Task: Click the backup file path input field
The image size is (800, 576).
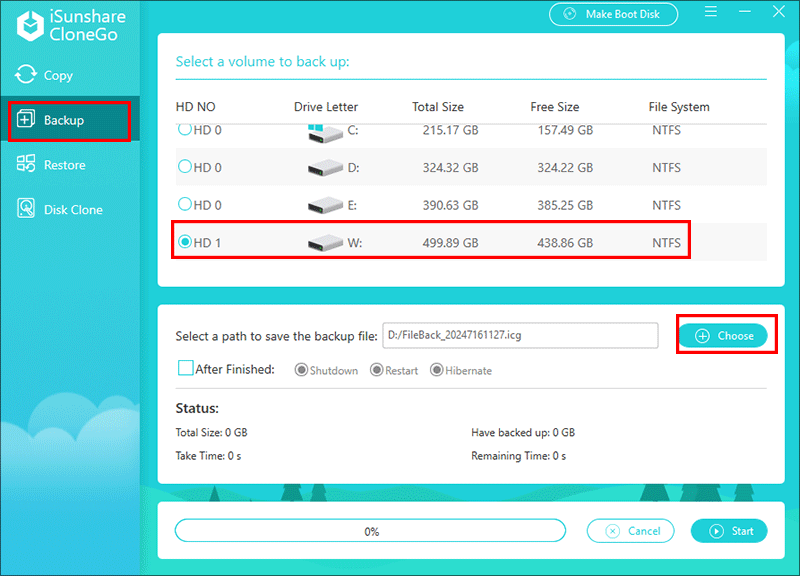Action: 520,336
